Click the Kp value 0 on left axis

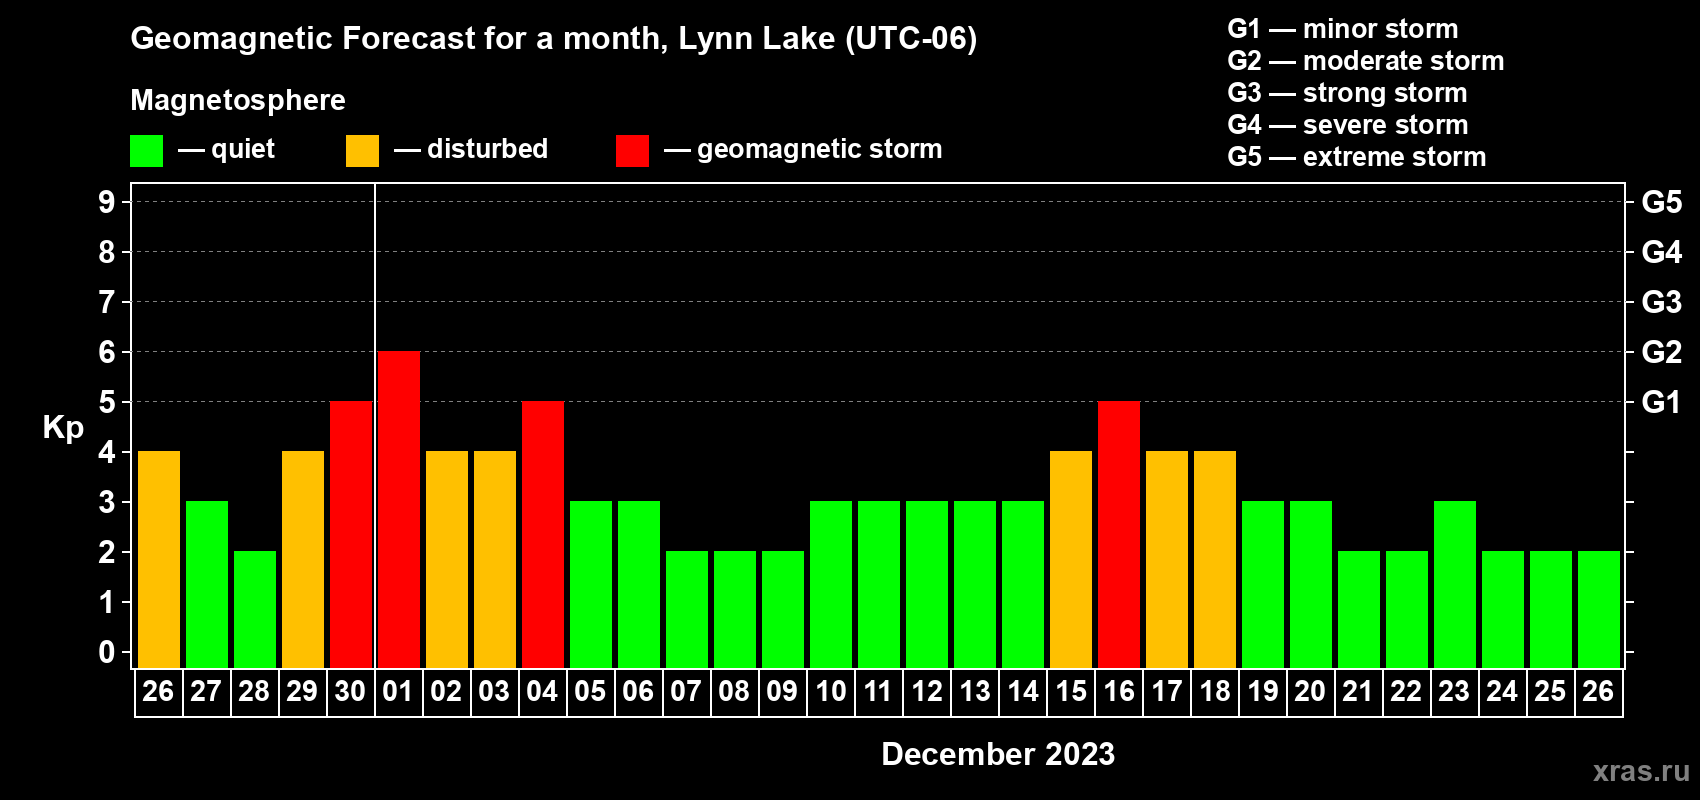coord(107,652)
